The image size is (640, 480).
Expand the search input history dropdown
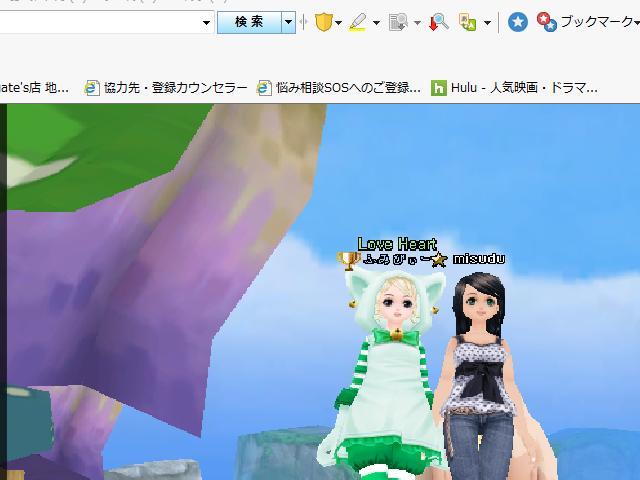tap(207, 22)
